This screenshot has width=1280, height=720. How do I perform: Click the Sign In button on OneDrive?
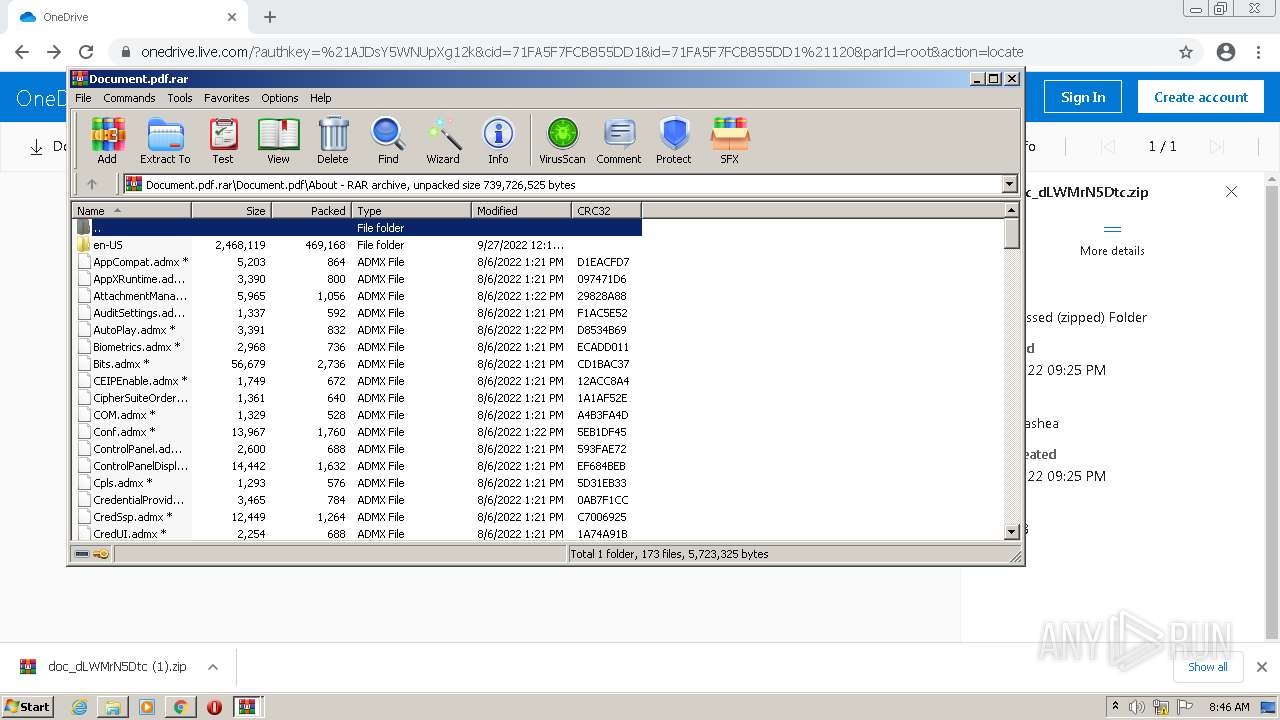[x=1083, y=97]
